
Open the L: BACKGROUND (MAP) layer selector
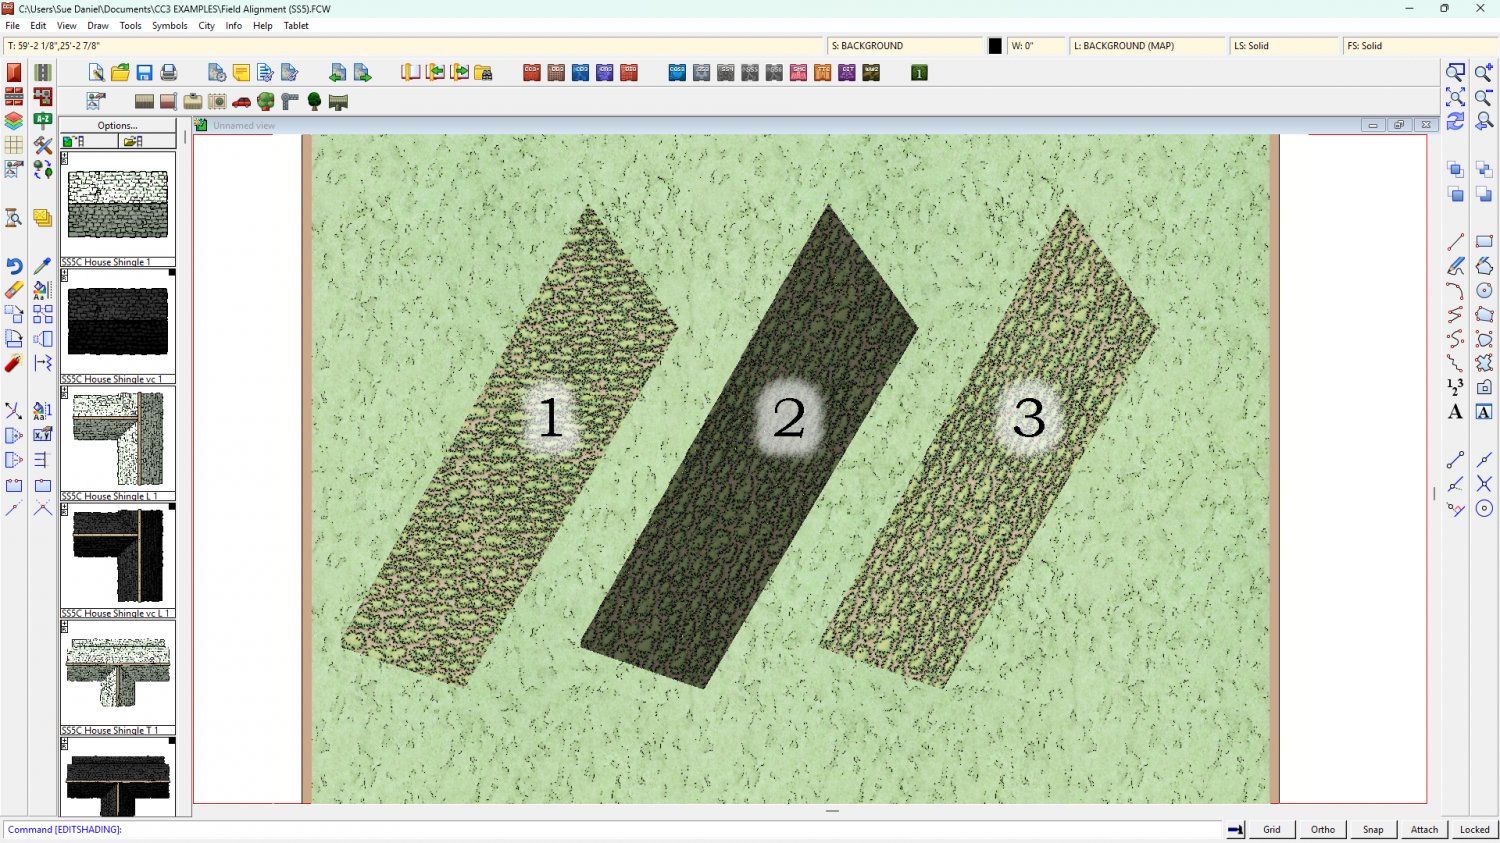point(1146,46)
